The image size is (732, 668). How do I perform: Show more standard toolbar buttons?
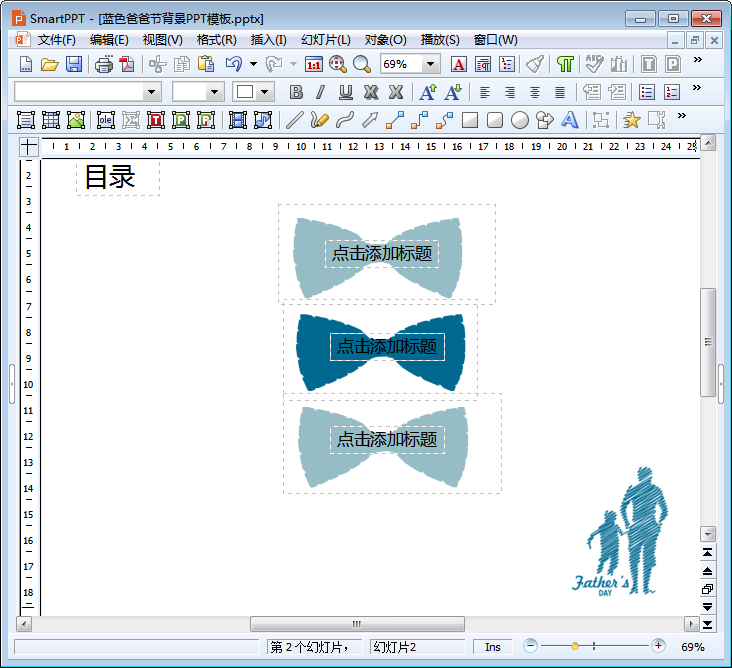[698, 59]
